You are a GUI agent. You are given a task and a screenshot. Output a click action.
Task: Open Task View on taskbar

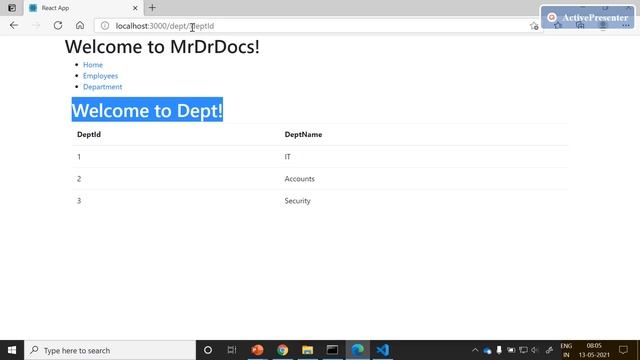[232, 350]
